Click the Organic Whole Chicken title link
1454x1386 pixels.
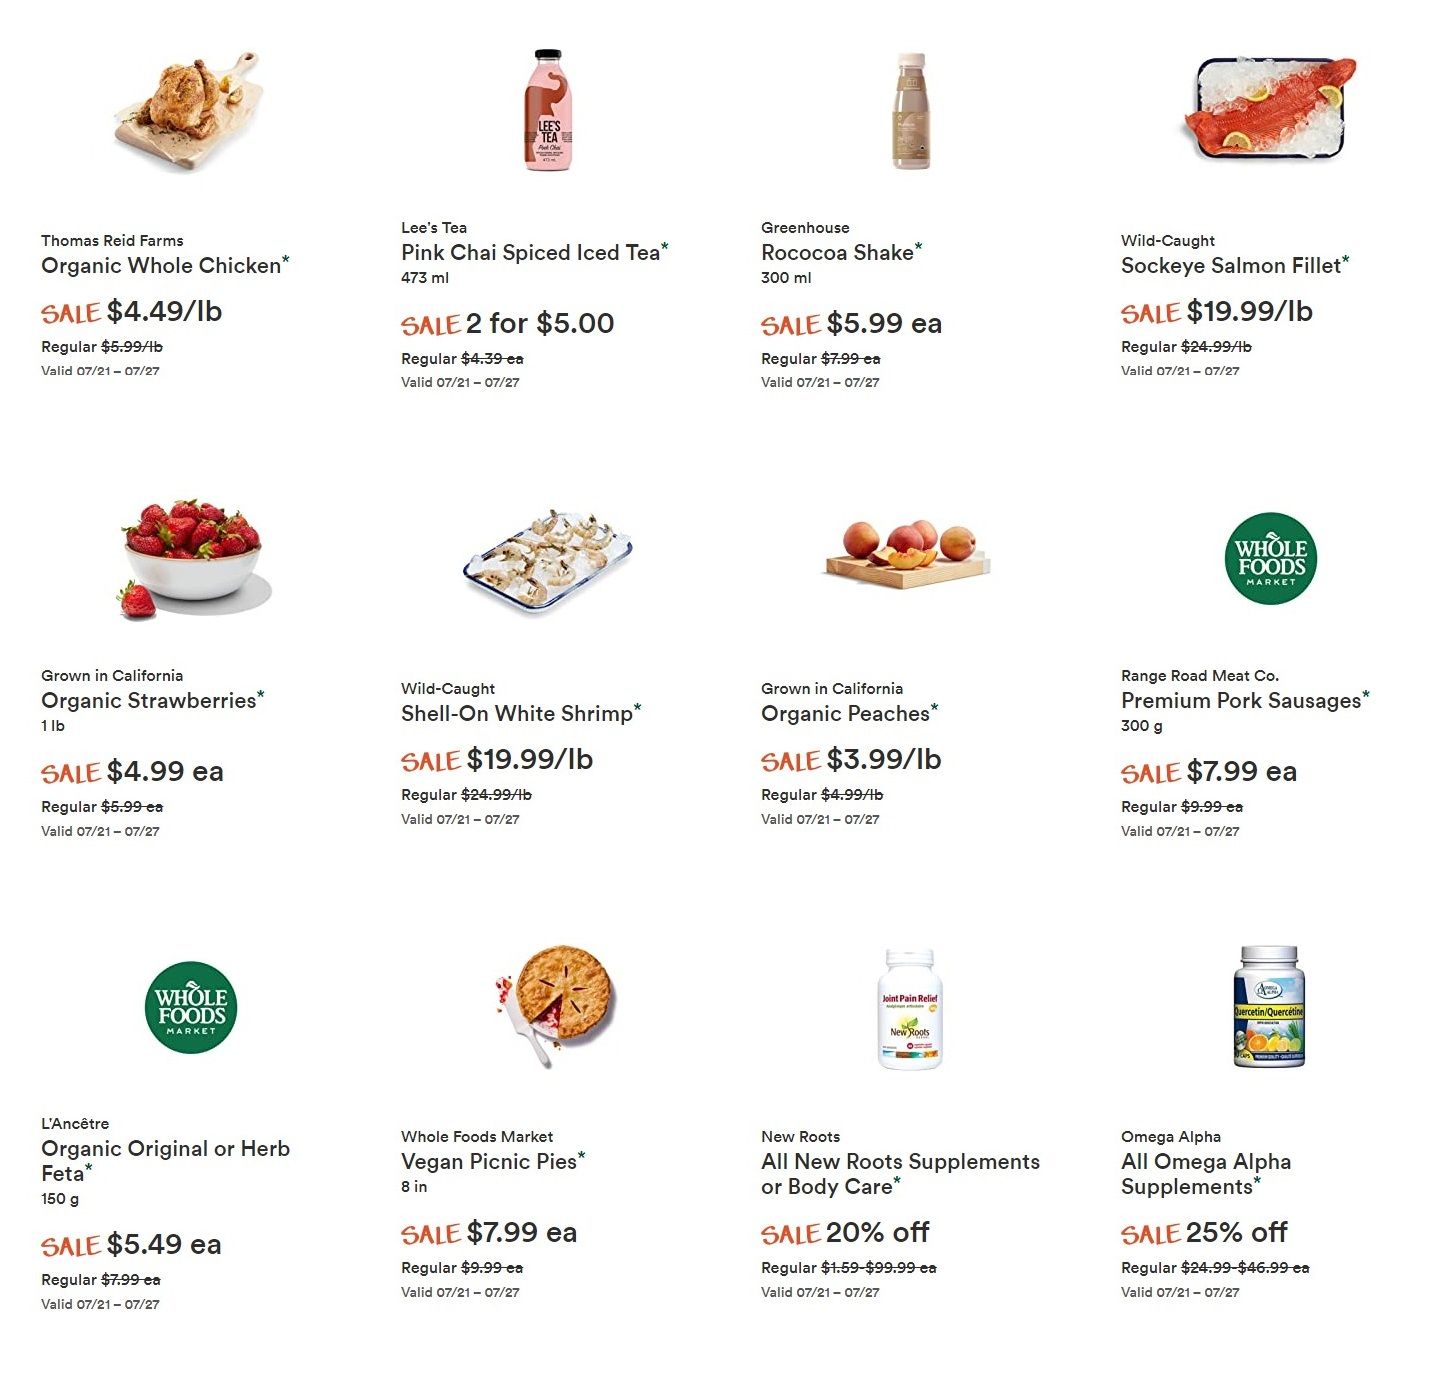pyautogui.click(x=161, y=266)
